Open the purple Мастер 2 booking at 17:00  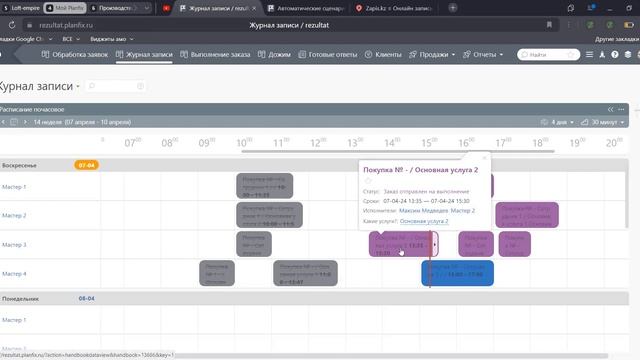coord(527,215)
